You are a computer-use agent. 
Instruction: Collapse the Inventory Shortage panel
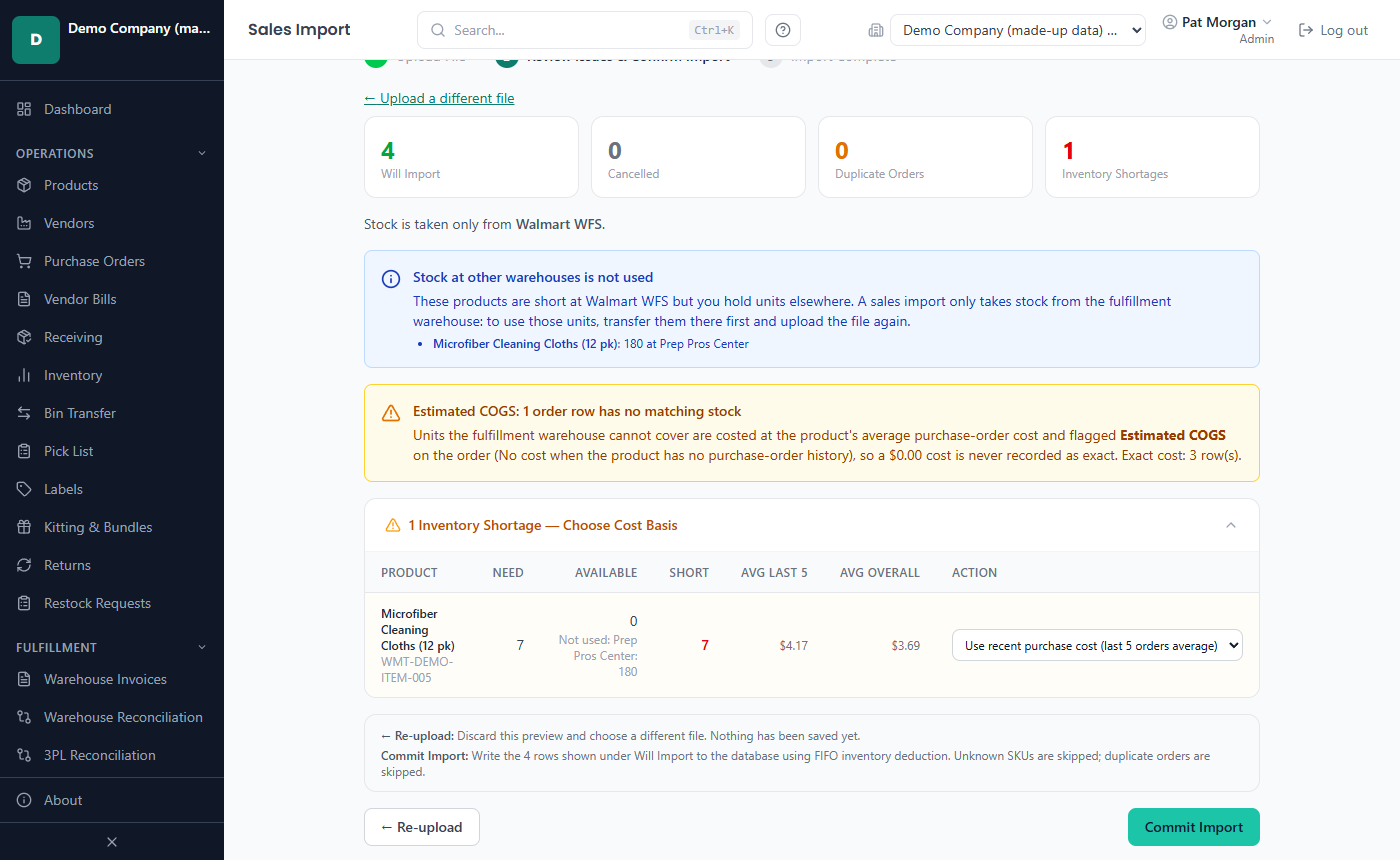[1231, 525]
